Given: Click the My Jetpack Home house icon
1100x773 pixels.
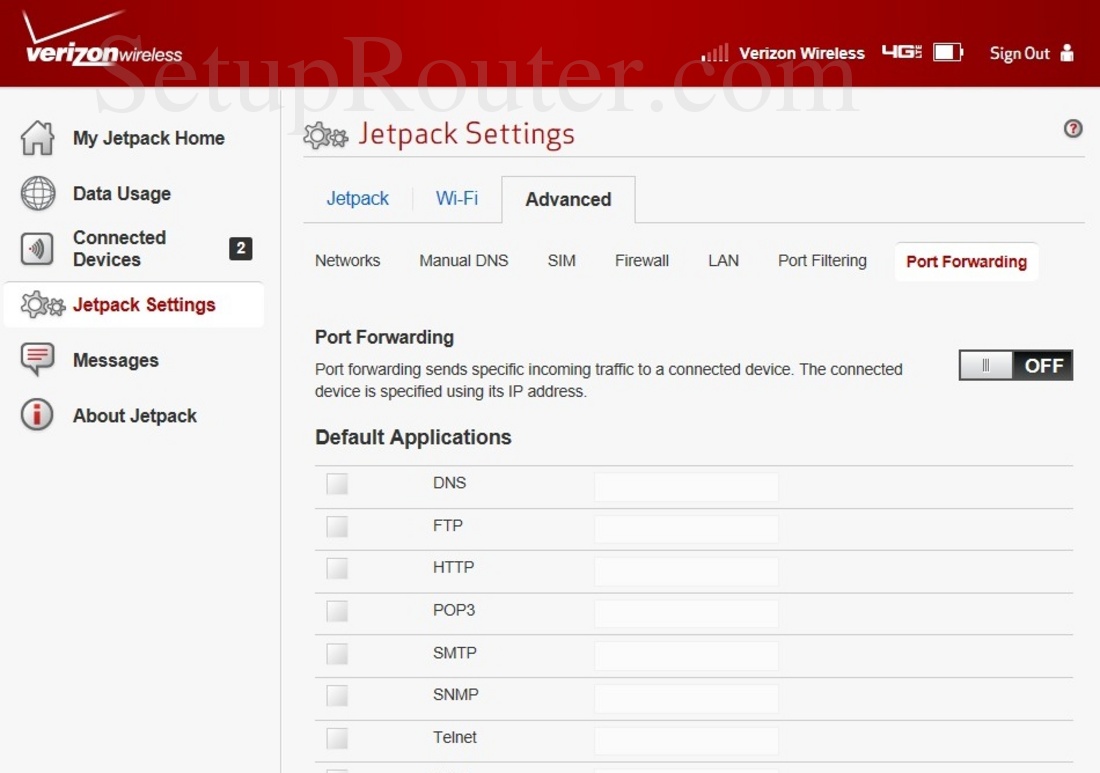Looking at the screenshot, I should [38, 138].
